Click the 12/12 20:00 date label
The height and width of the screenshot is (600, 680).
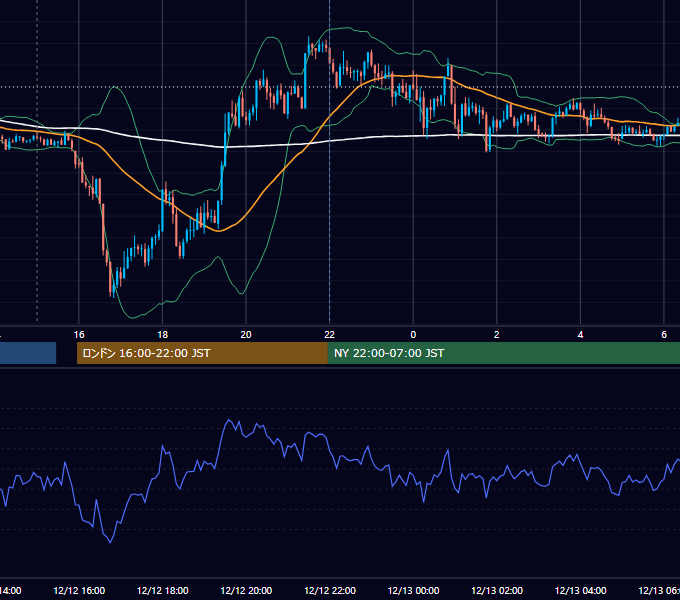pyautogui.click(x=246, y=591)
